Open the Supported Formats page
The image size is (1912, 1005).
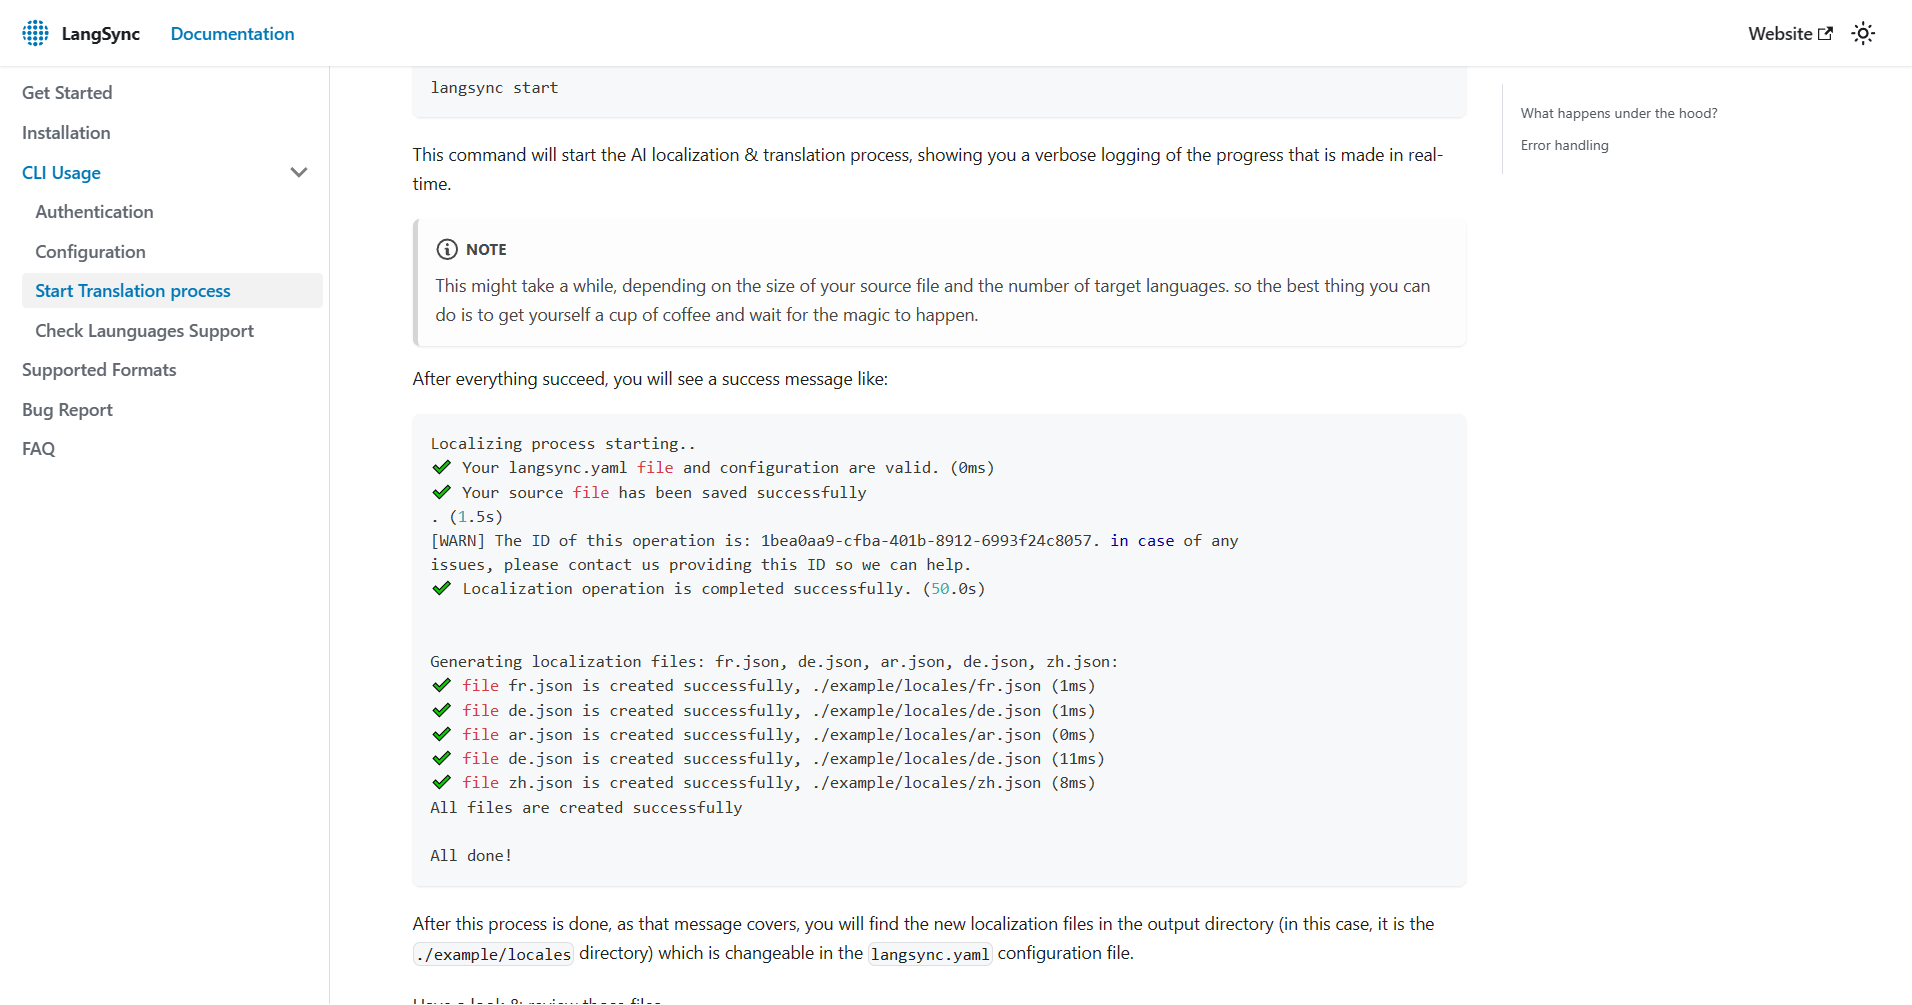(99, 370)
